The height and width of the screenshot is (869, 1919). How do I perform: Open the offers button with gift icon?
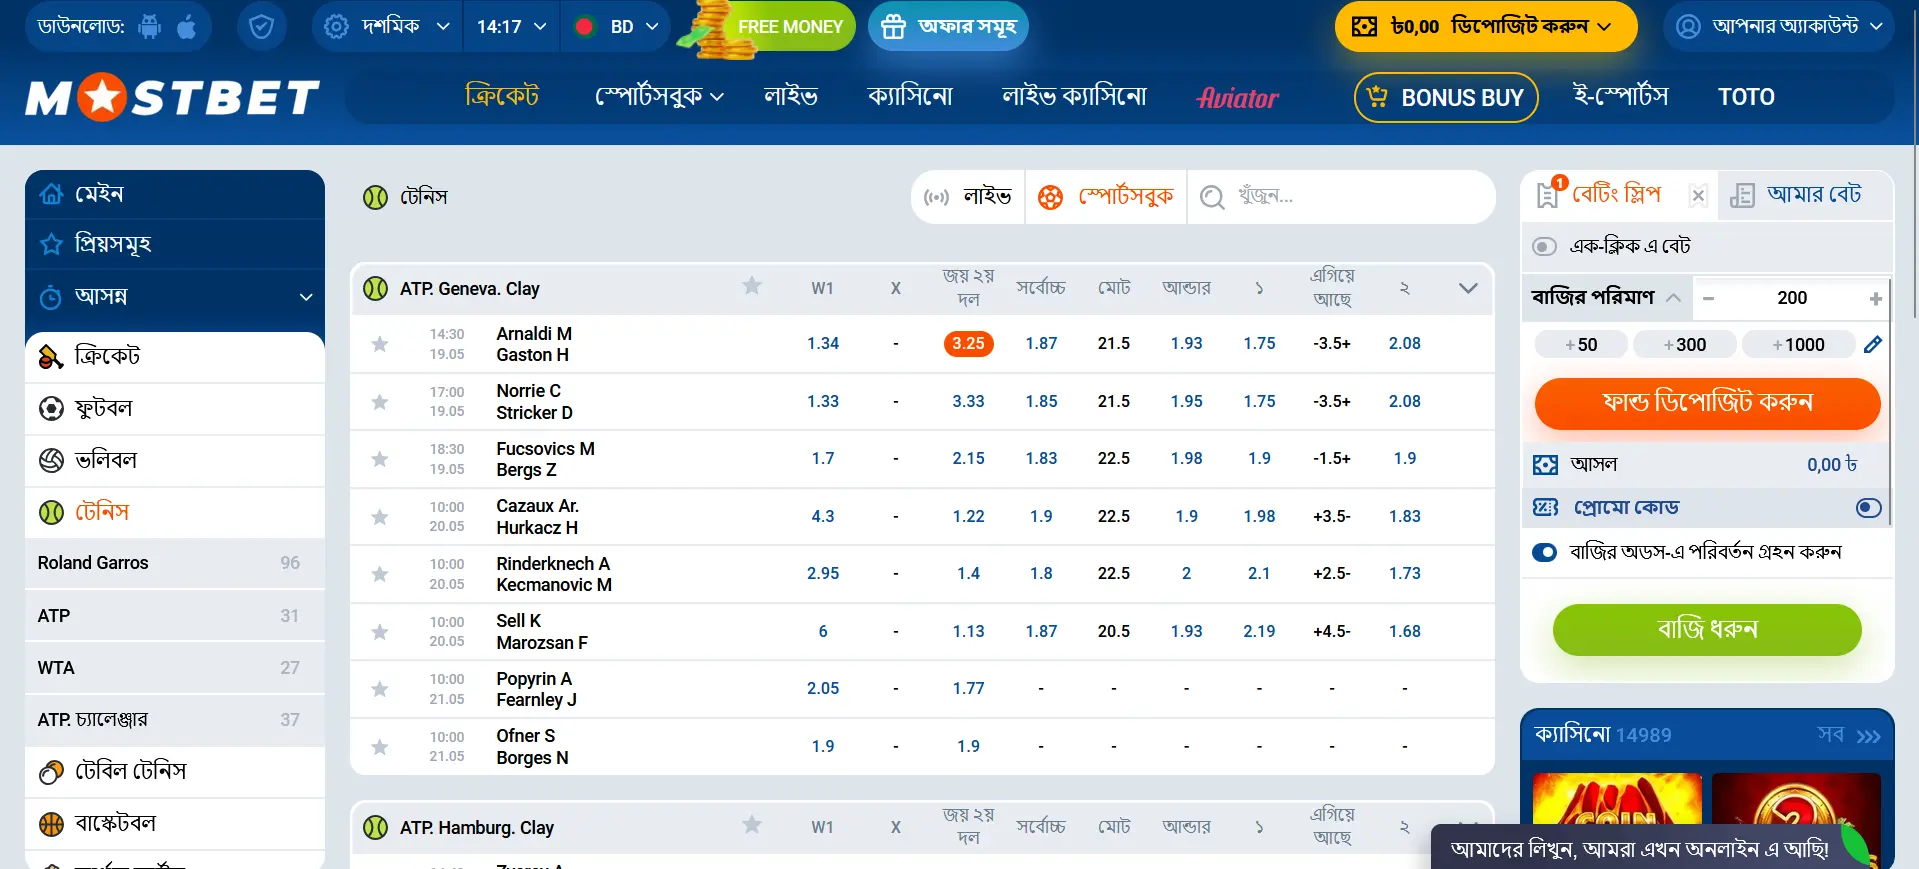pos(948,27)
